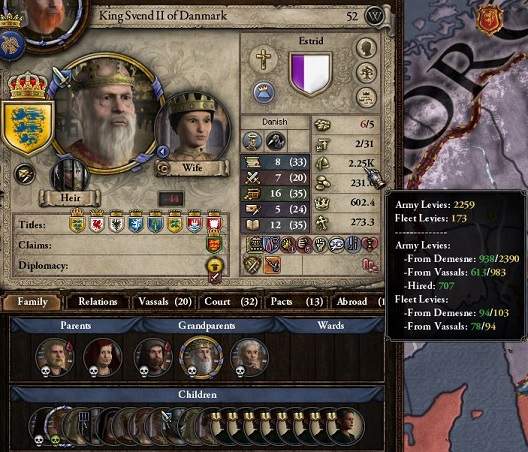Click the yellow Danmark lions coat of arms

point(27,128)
